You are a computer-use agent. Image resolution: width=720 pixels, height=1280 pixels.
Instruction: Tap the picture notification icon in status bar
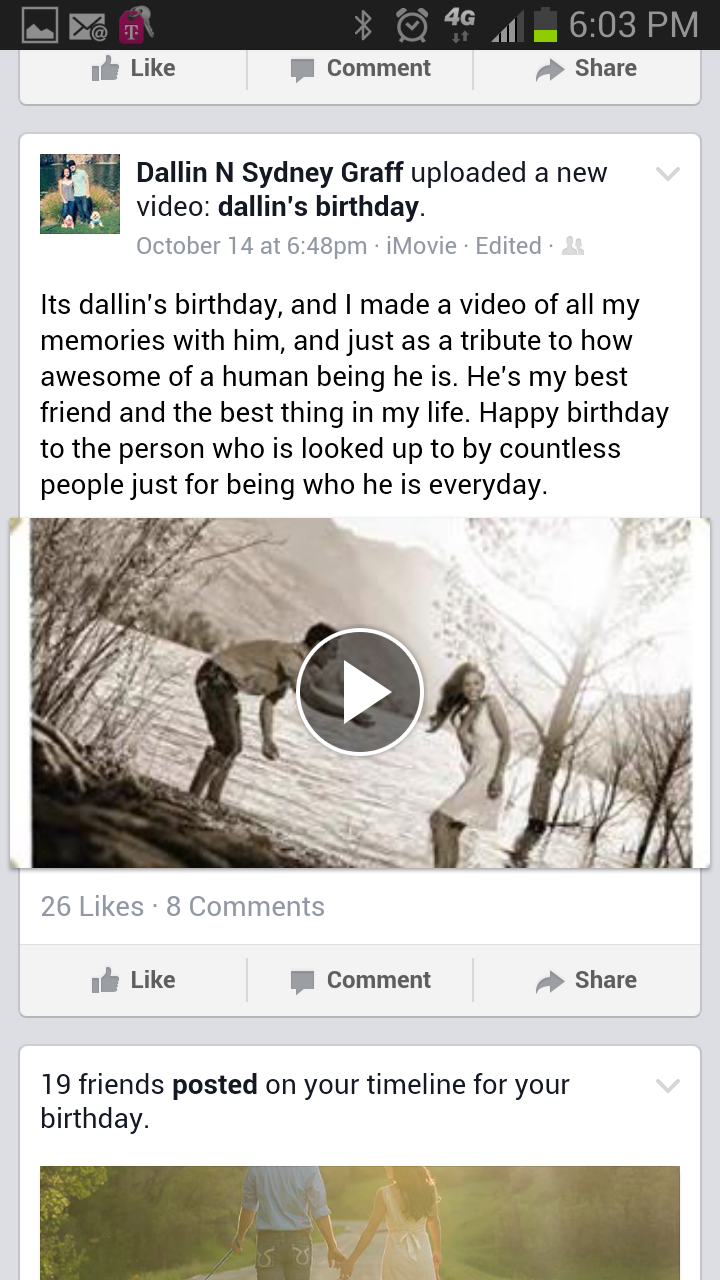40,26
